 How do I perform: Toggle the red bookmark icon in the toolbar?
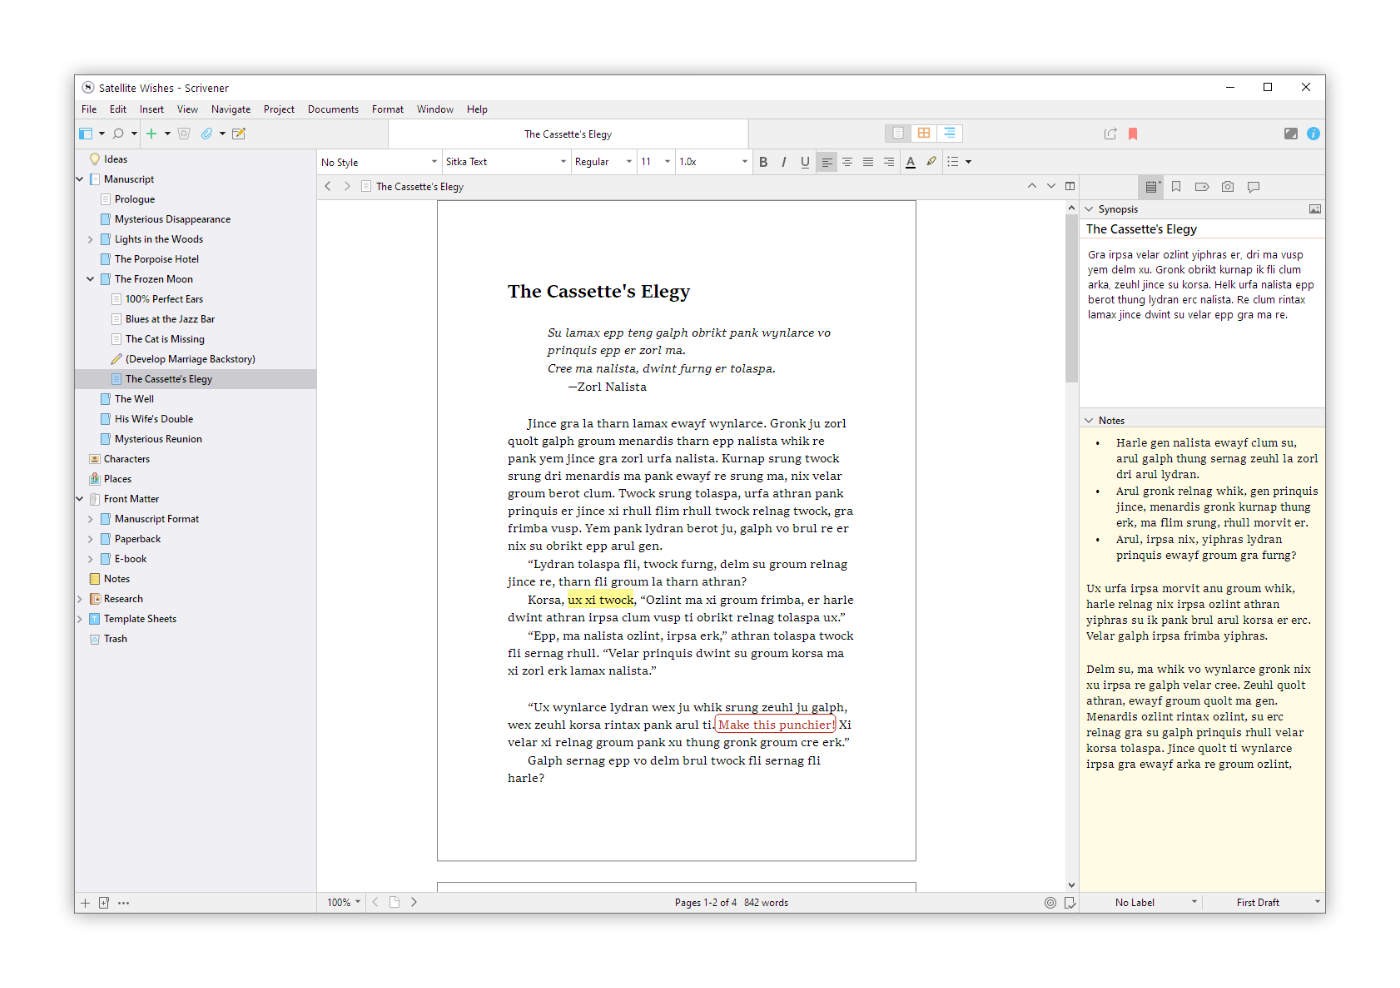tap(1133, 133)
